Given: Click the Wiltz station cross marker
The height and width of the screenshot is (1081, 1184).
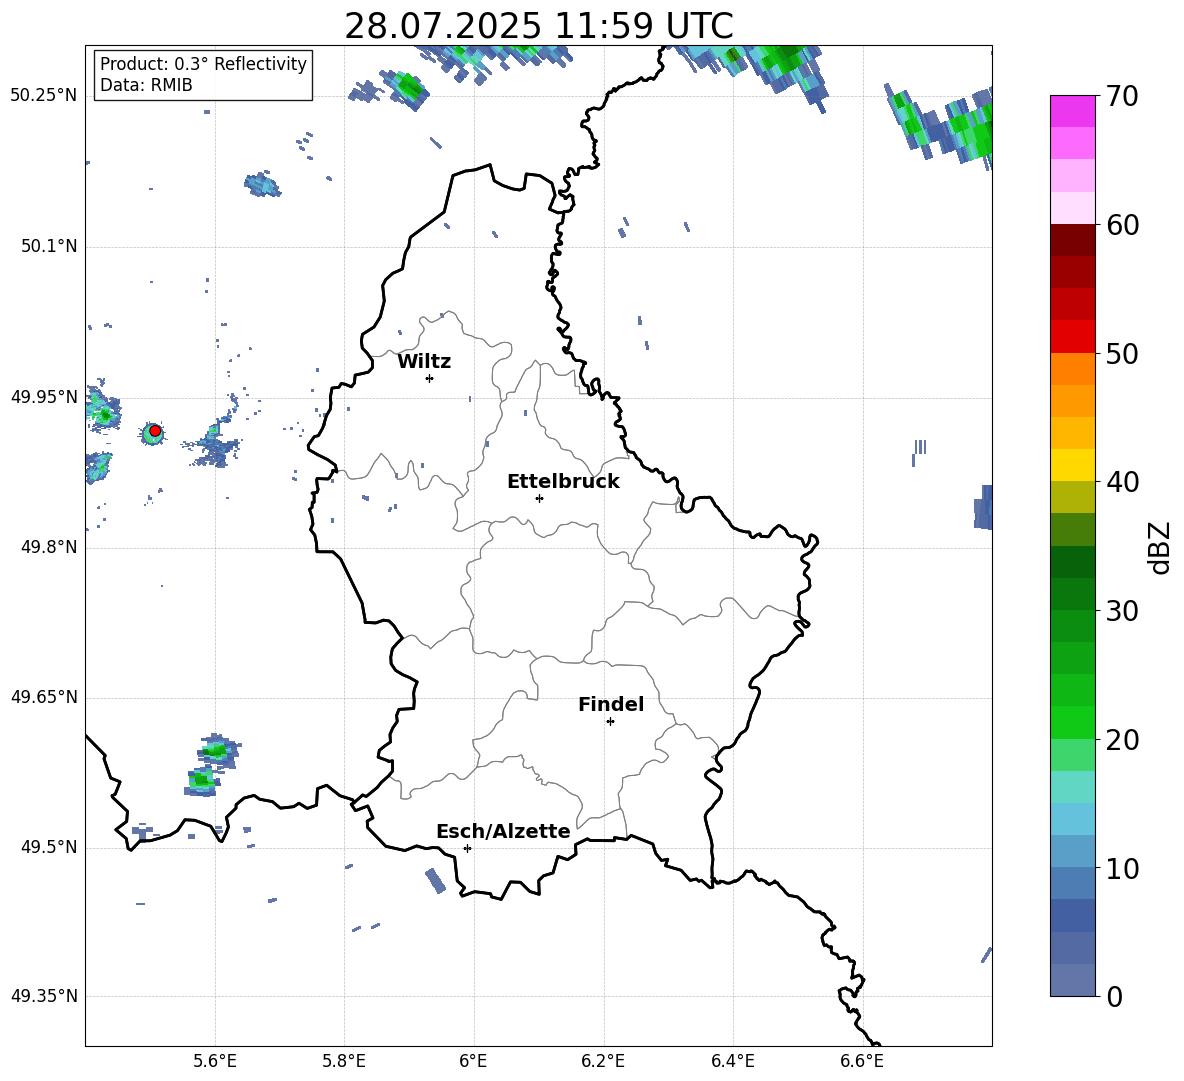Looking at the screenshot, I should pyautogui.click(x=430, y=378).
